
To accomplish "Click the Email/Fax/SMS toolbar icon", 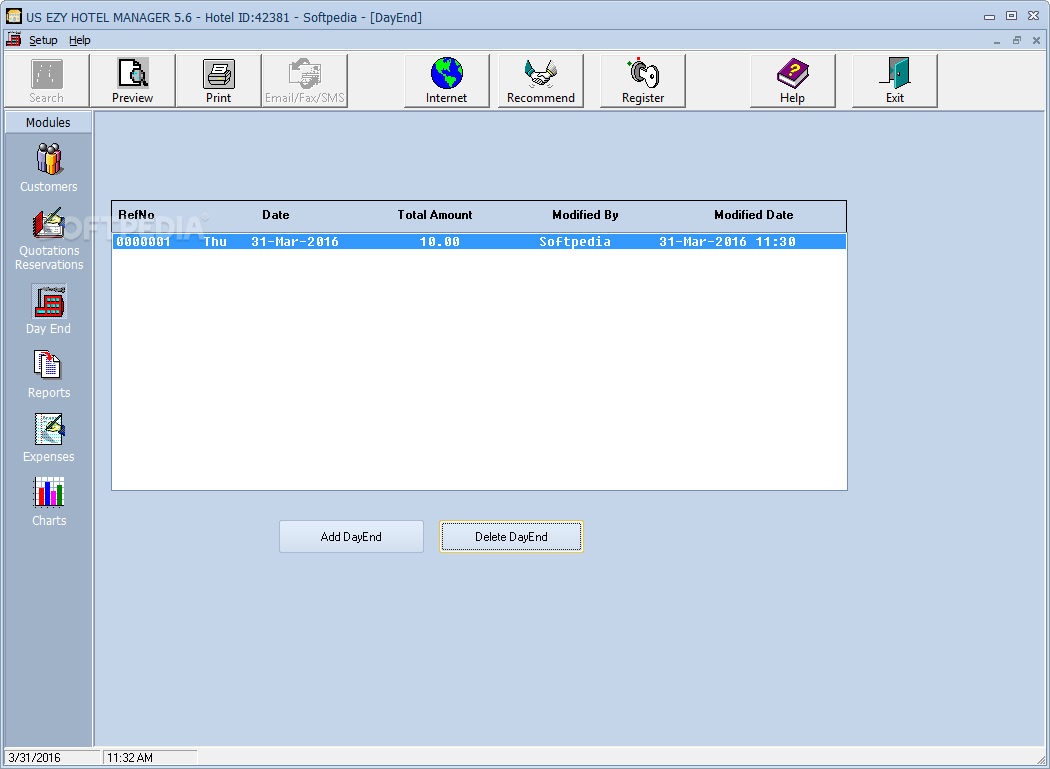I will click(305, 80).
